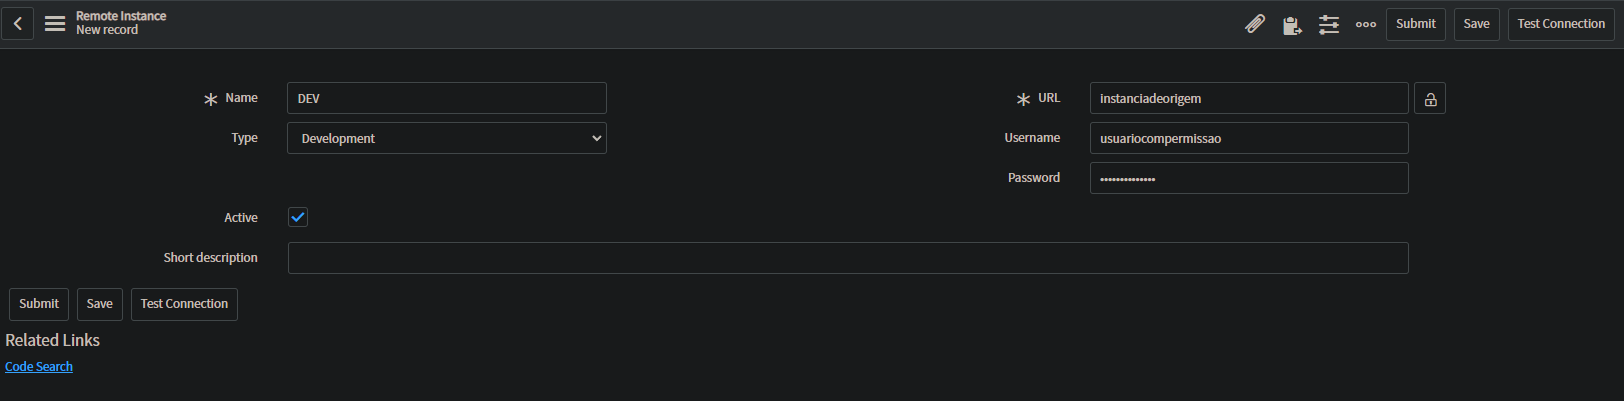Select the Password field
The width and height of the screenshot is (1624, 401).
[x=1249, y=178]
